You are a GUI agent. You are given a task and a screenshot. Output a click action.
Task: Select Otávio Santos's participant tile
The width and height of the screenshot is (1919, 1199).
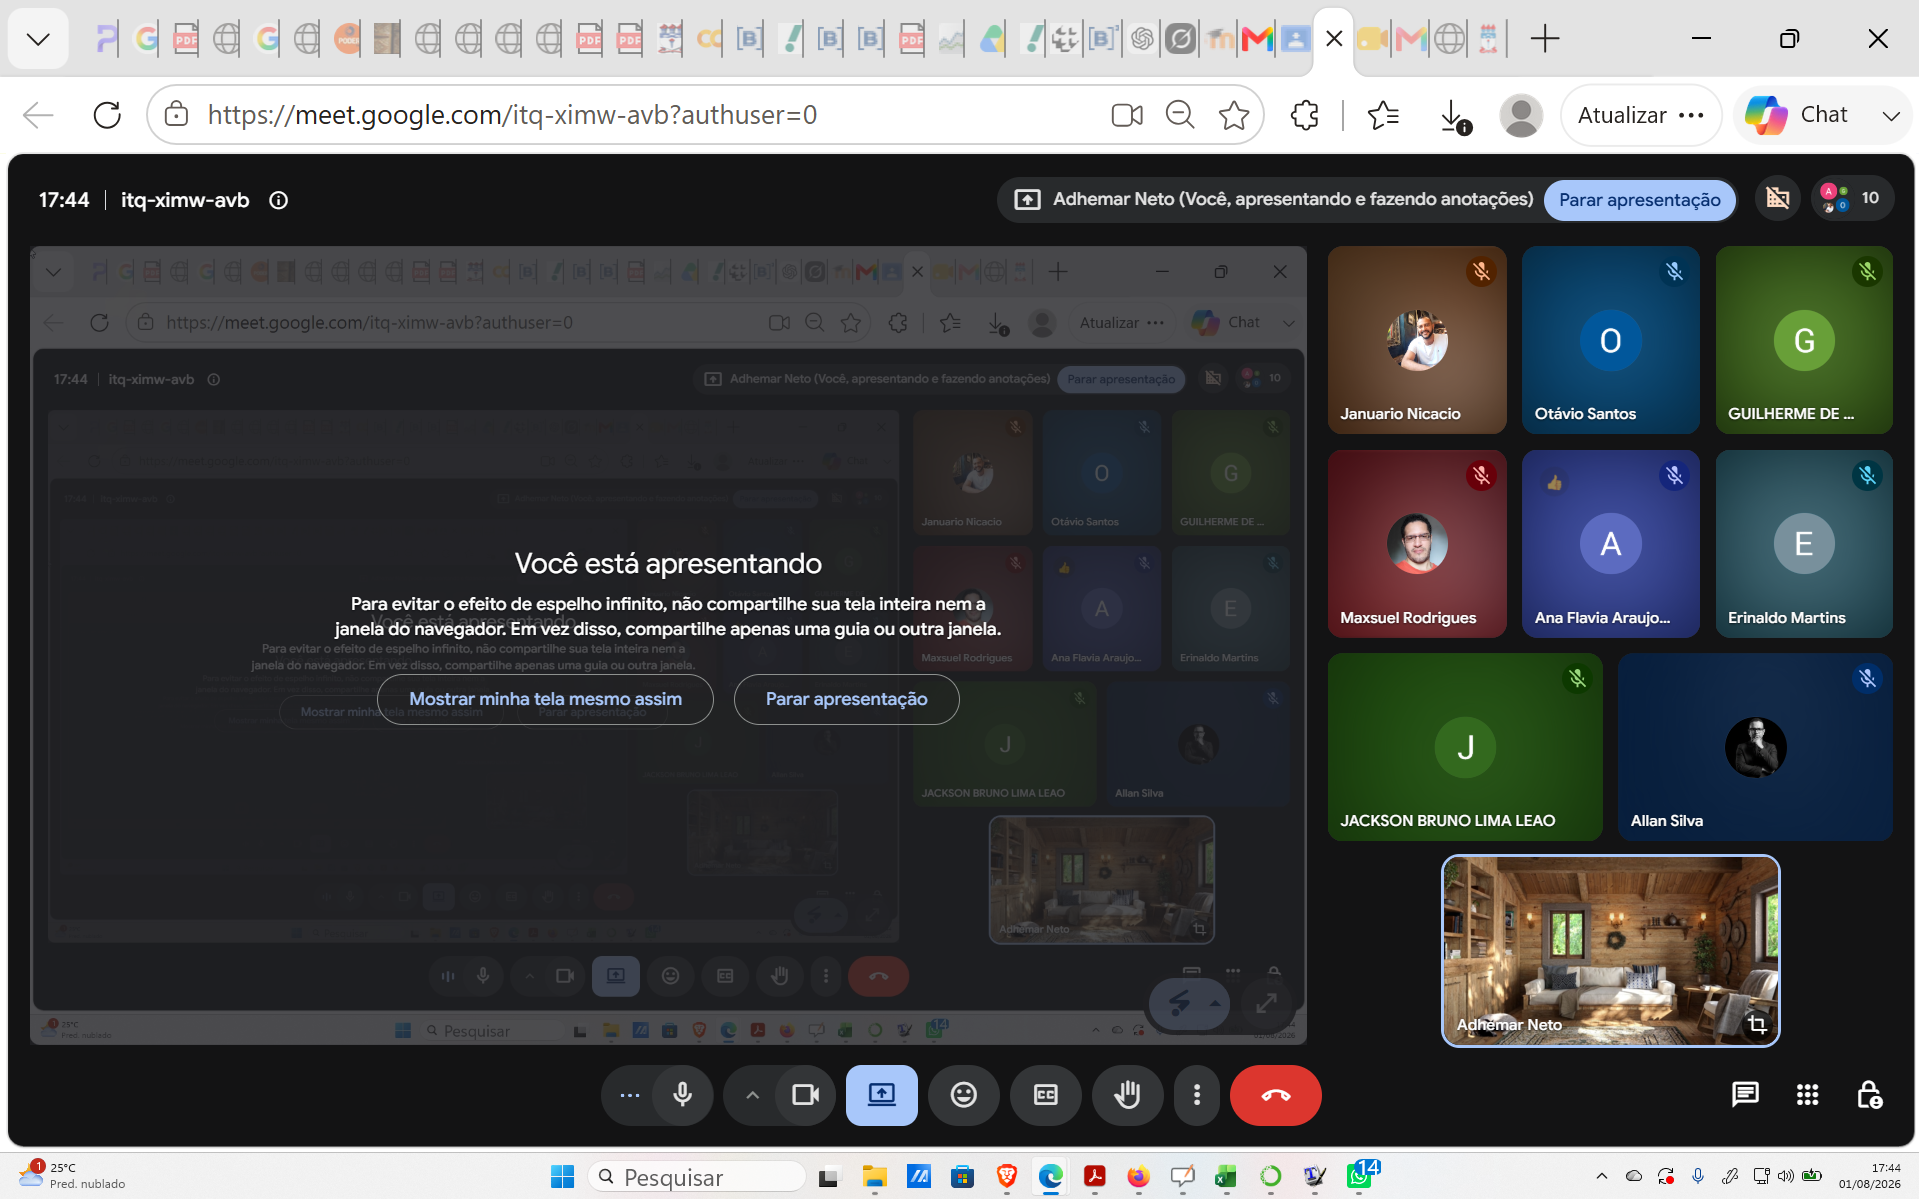(1610, 340)
